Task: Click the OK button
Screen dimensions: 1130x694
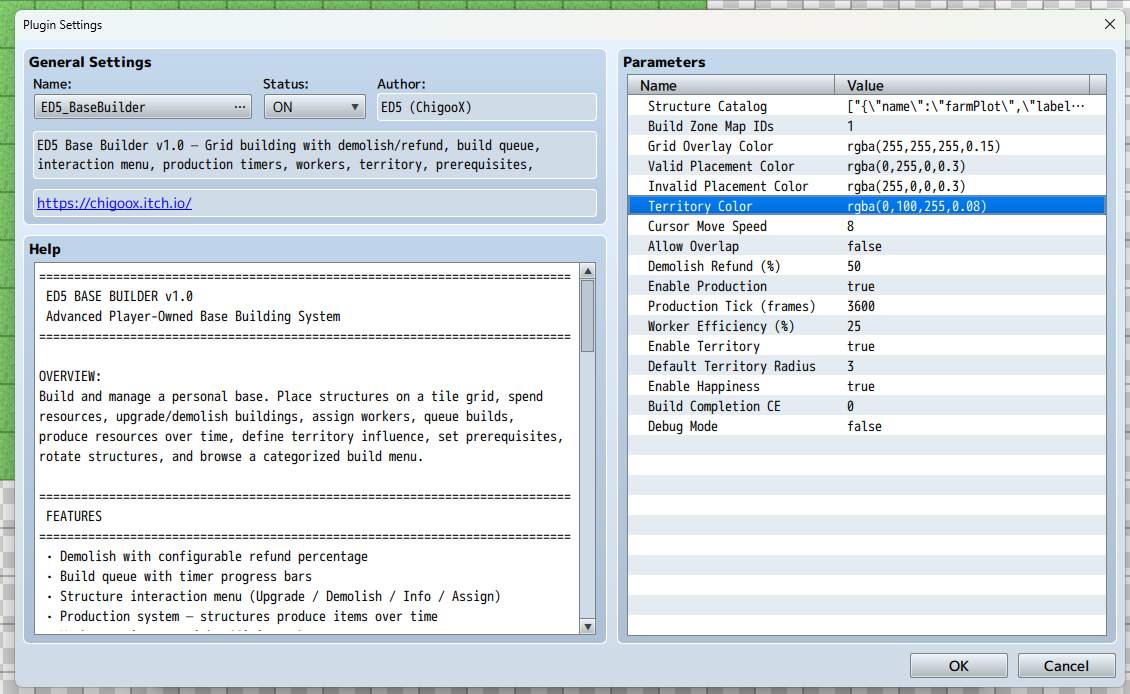Action: click(x=958, y=666)
